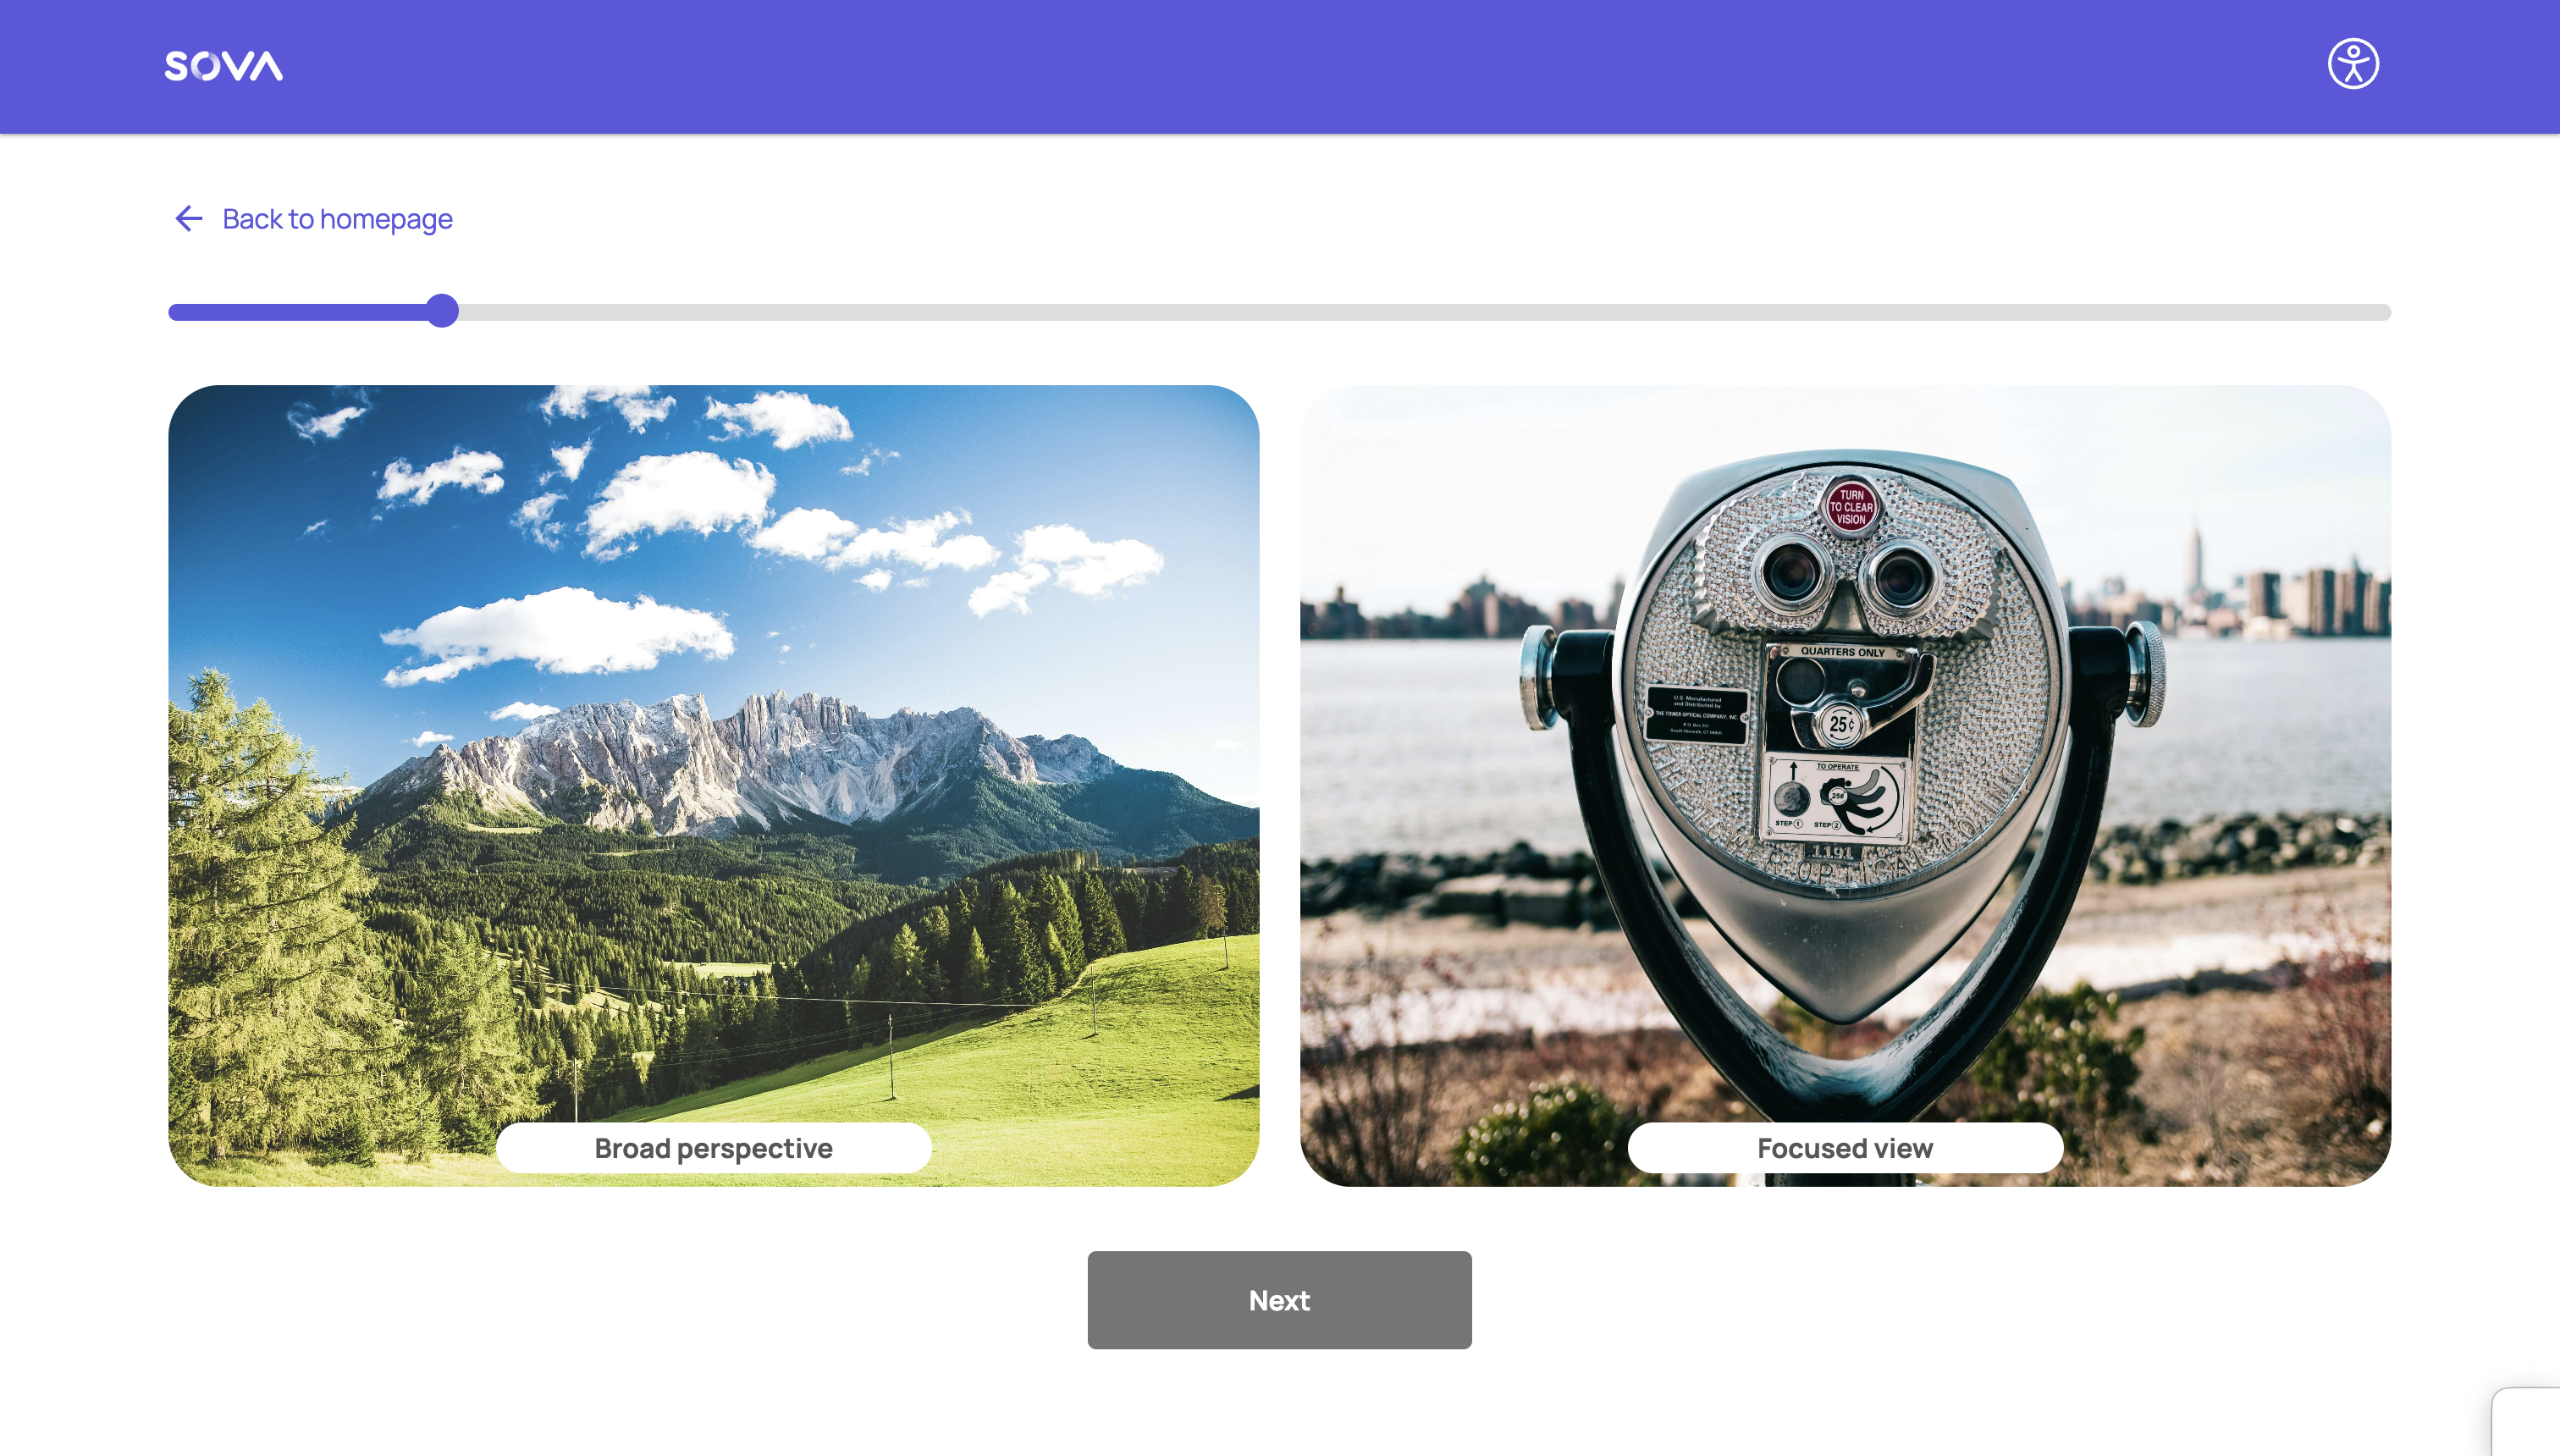This screenshot has height=1456, width=2560.
Task: Click the unfilled gray progress track
Action: [1400, 312]
